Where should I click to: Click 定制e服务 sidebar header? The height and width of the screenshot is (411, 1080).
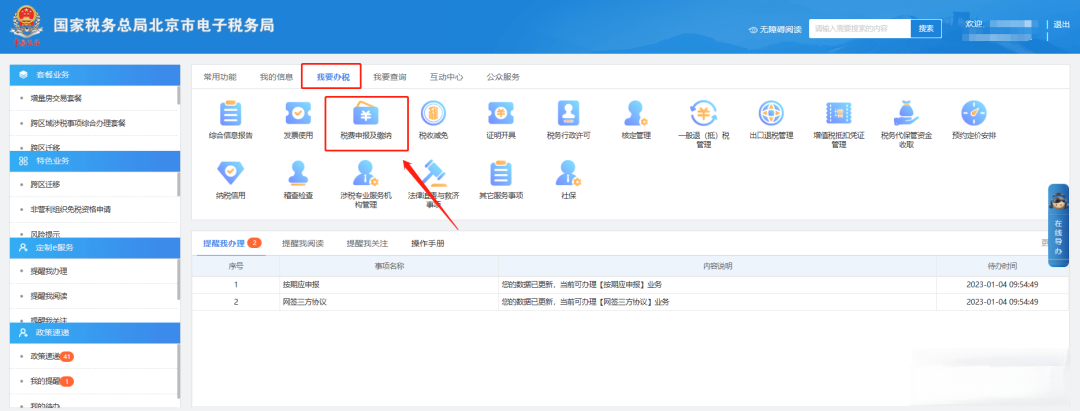95,247
